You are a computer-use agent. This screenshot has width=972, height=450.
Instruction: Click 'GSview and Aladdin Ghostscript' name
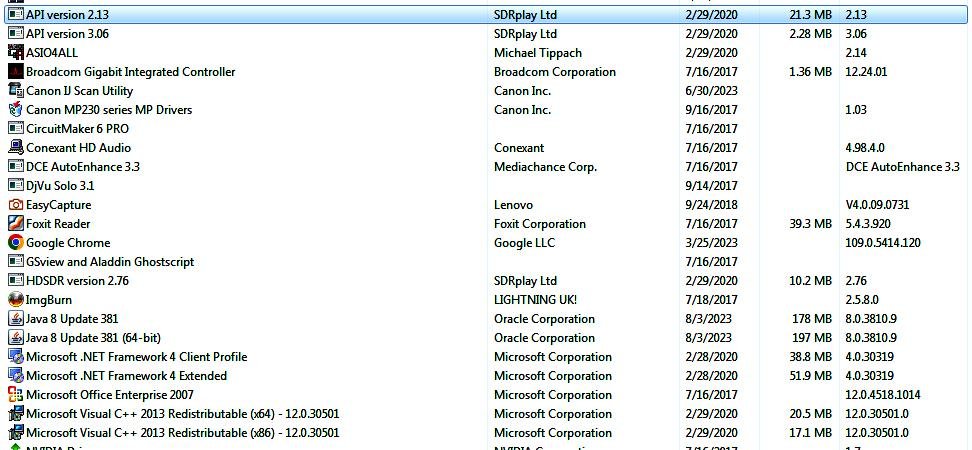[110, 262]
